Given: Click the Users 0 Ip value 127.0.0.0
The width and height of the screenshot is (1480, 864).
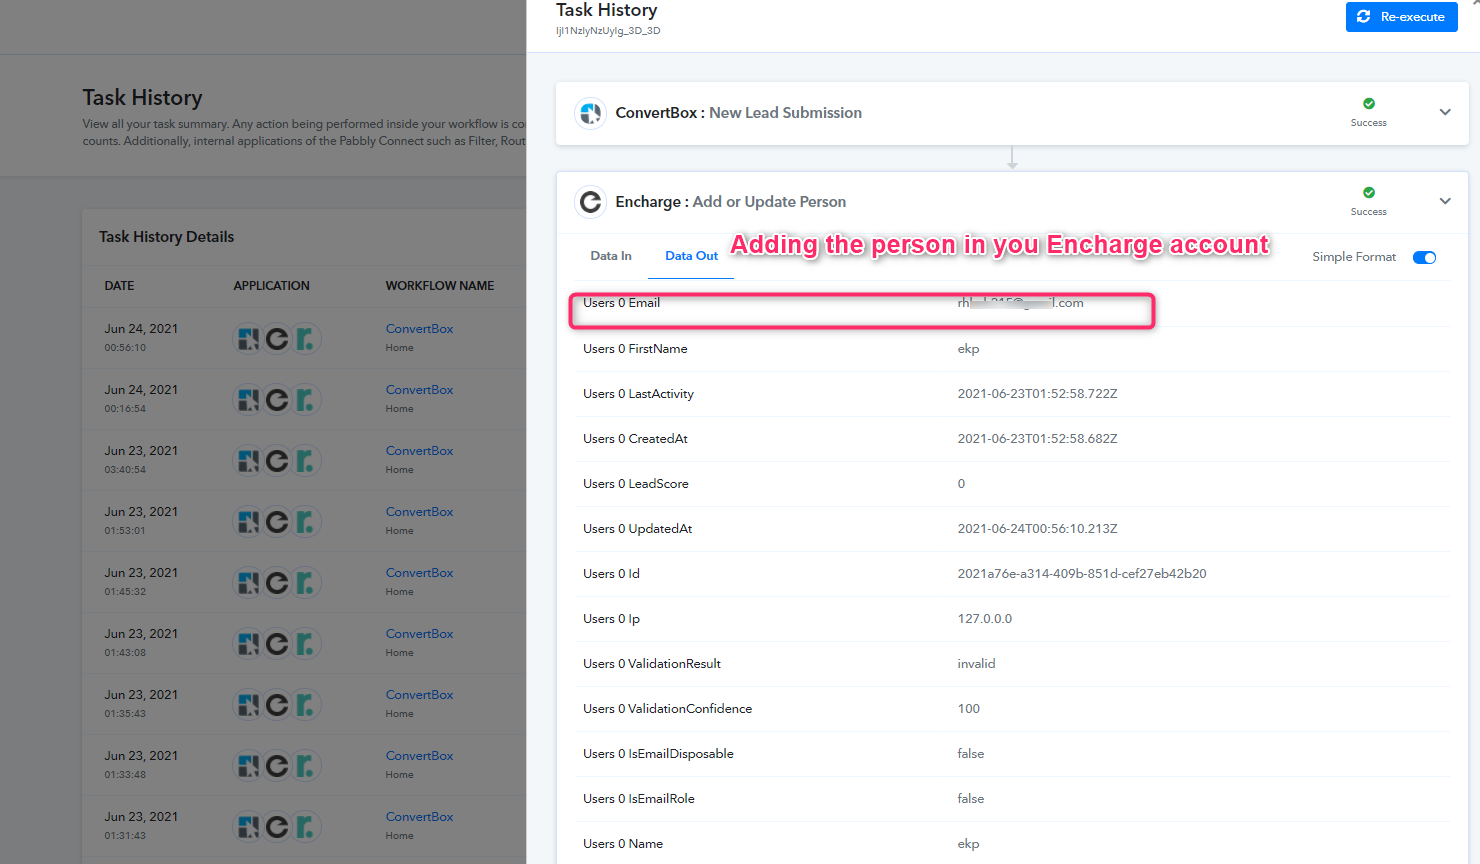Looking at the screenshot, I should click(x=985, y=619).
